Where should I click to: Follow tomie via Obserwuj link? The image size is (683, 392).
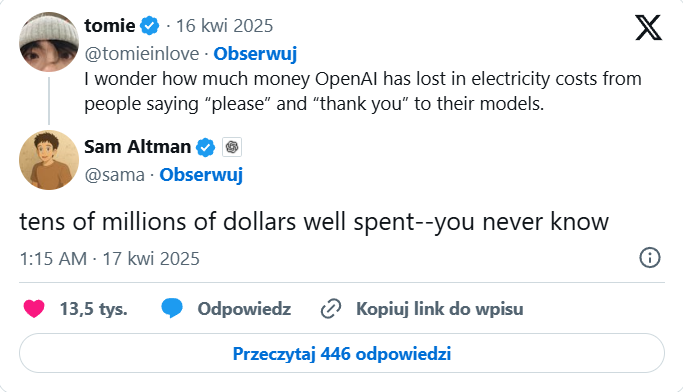255,54
